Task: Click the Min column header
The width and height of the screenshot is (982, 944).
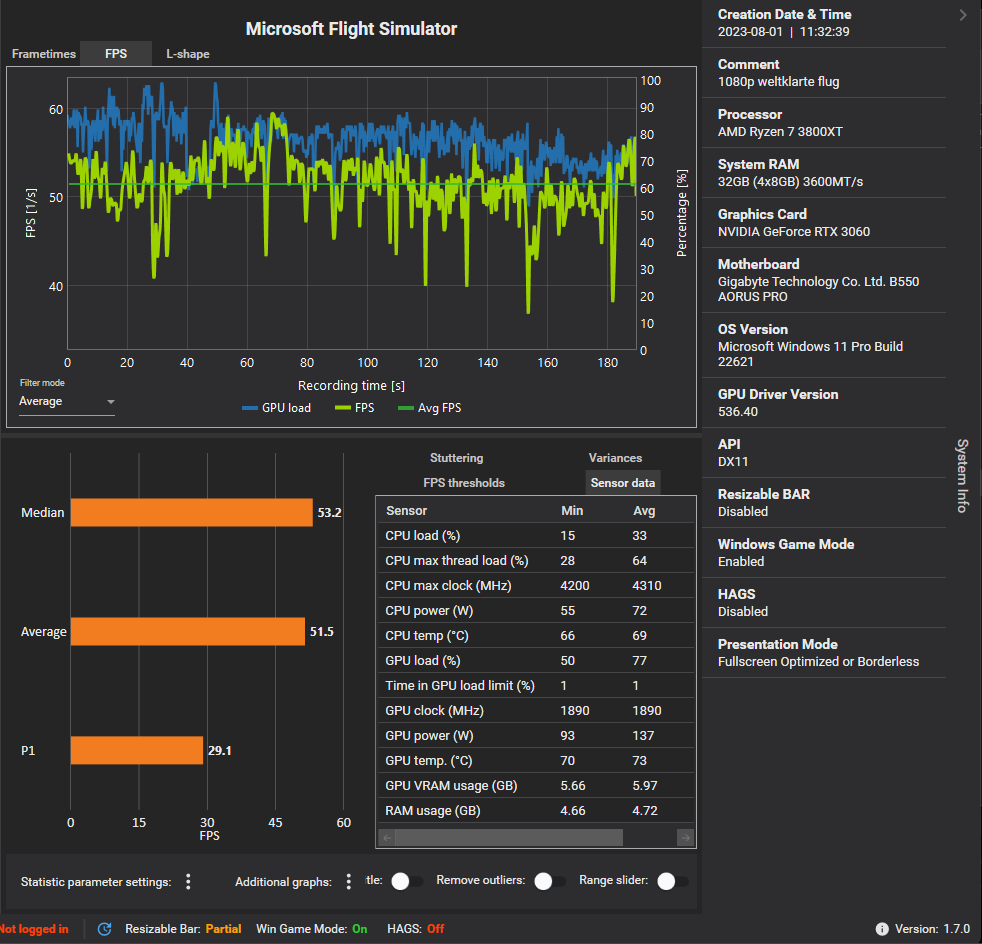Action: (572, 511)
